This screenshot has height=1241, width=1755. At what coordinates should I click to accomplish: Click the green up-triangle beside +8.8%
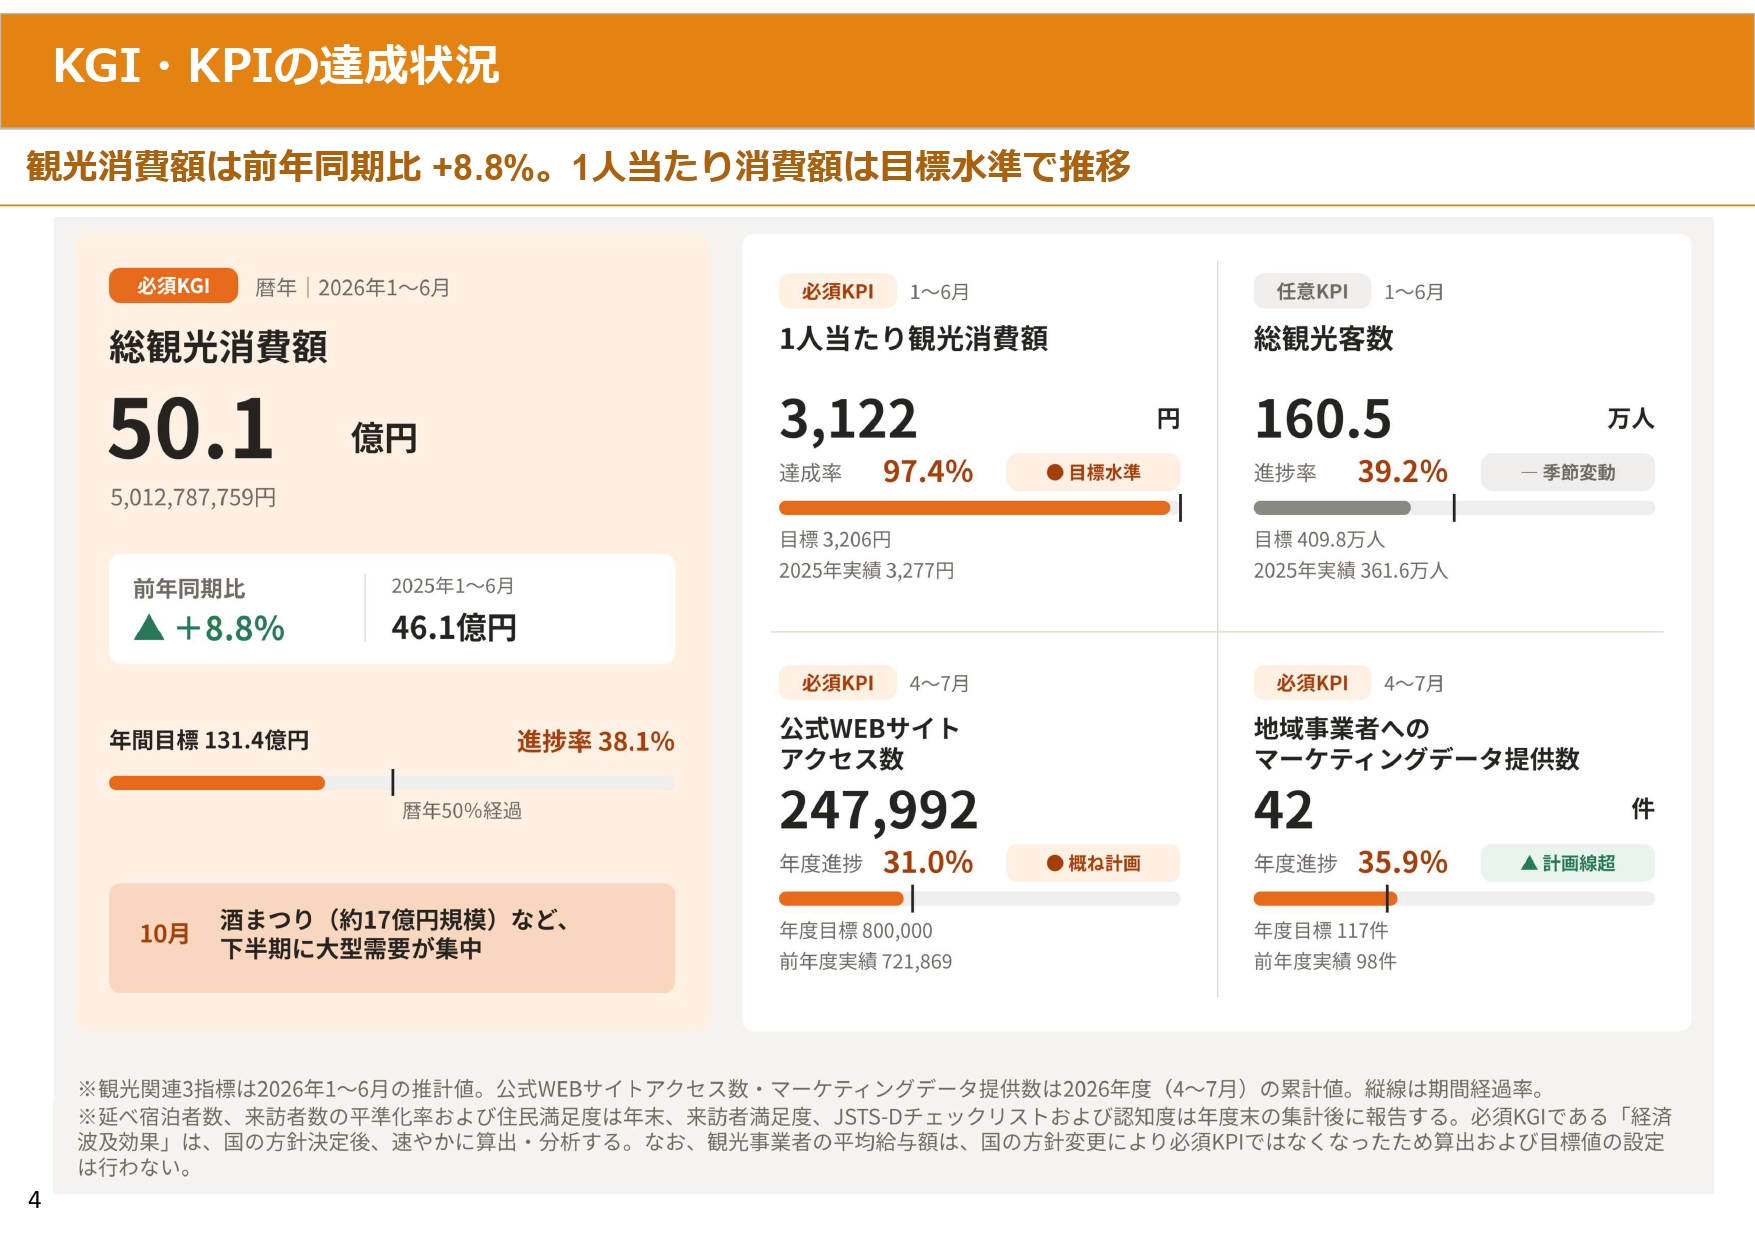149,628
